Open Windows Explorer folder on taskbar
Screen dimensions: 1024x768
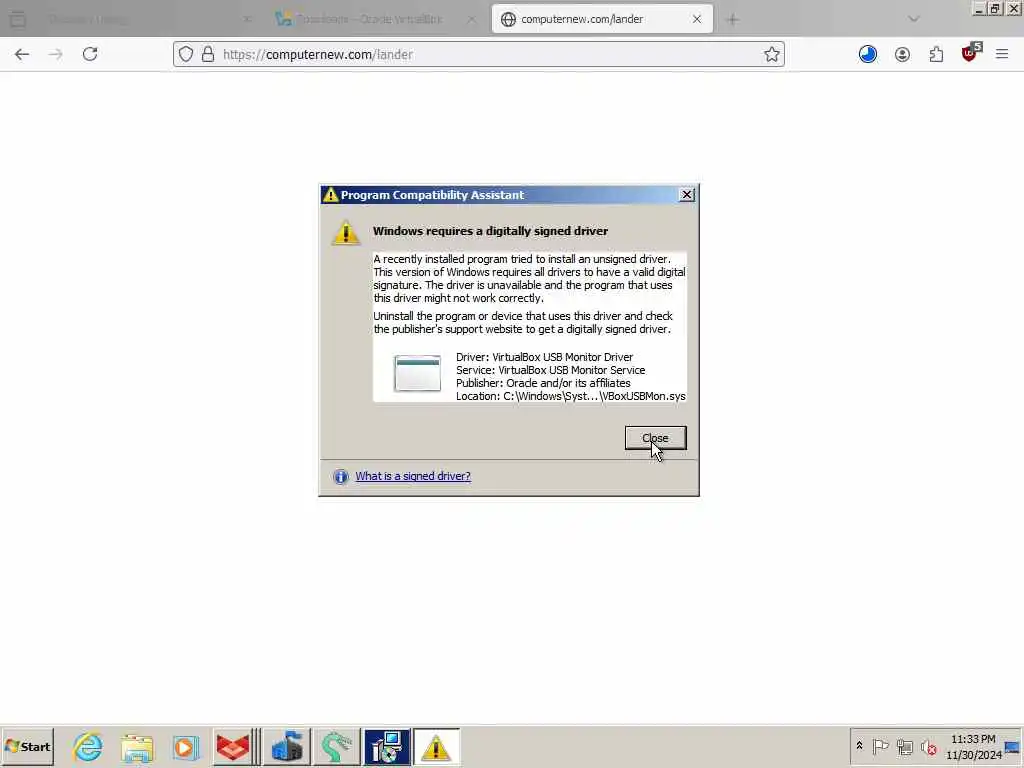(x=136, y=747)
